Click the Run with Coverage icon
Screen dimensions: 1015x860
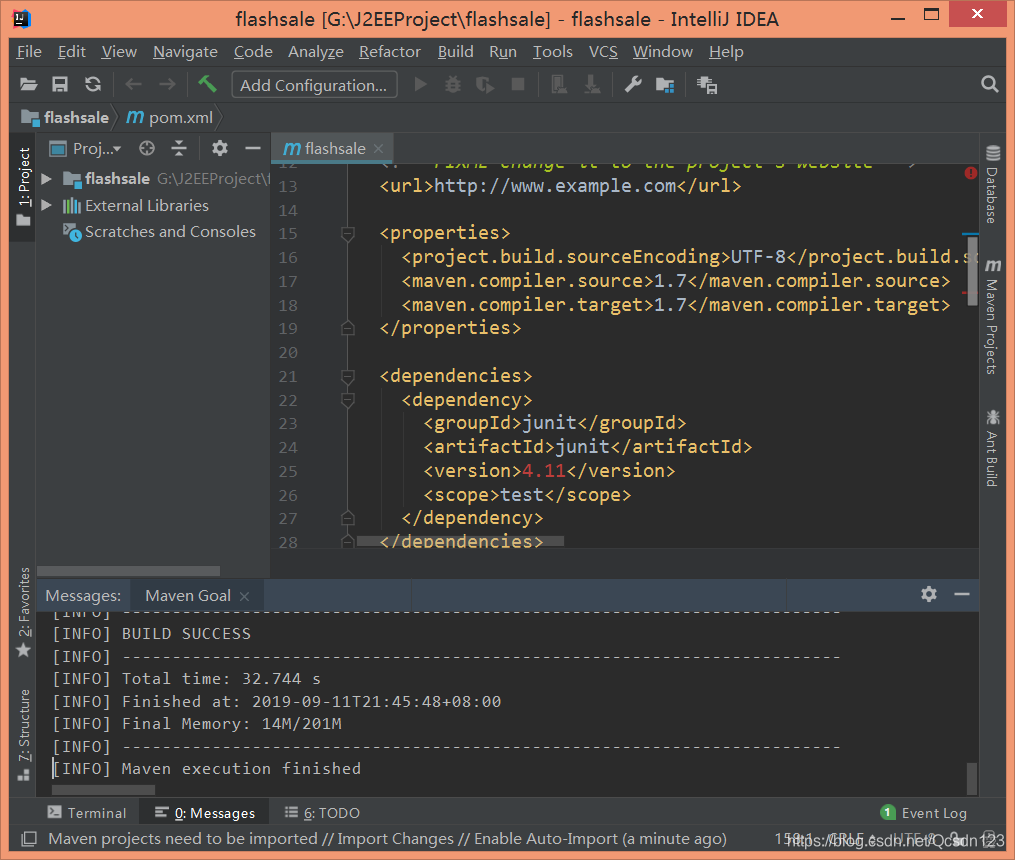click(x=485, y=85)
